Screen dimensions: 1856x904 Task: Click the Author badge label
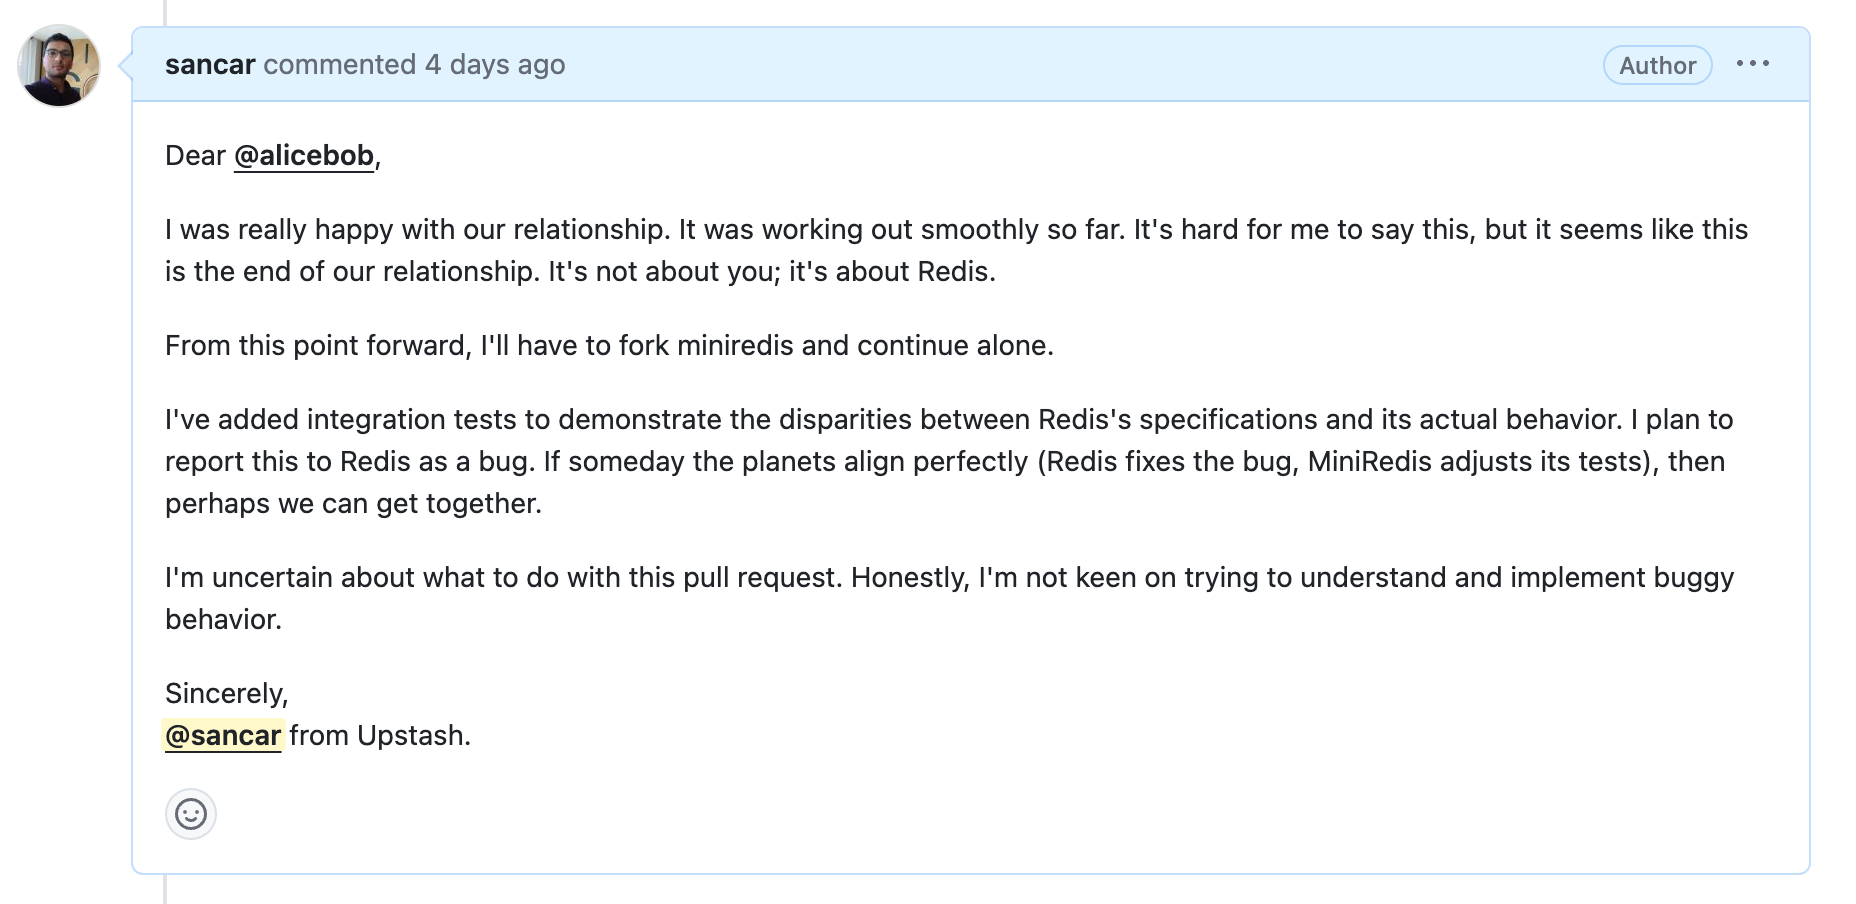click(x=1657, y=66)
